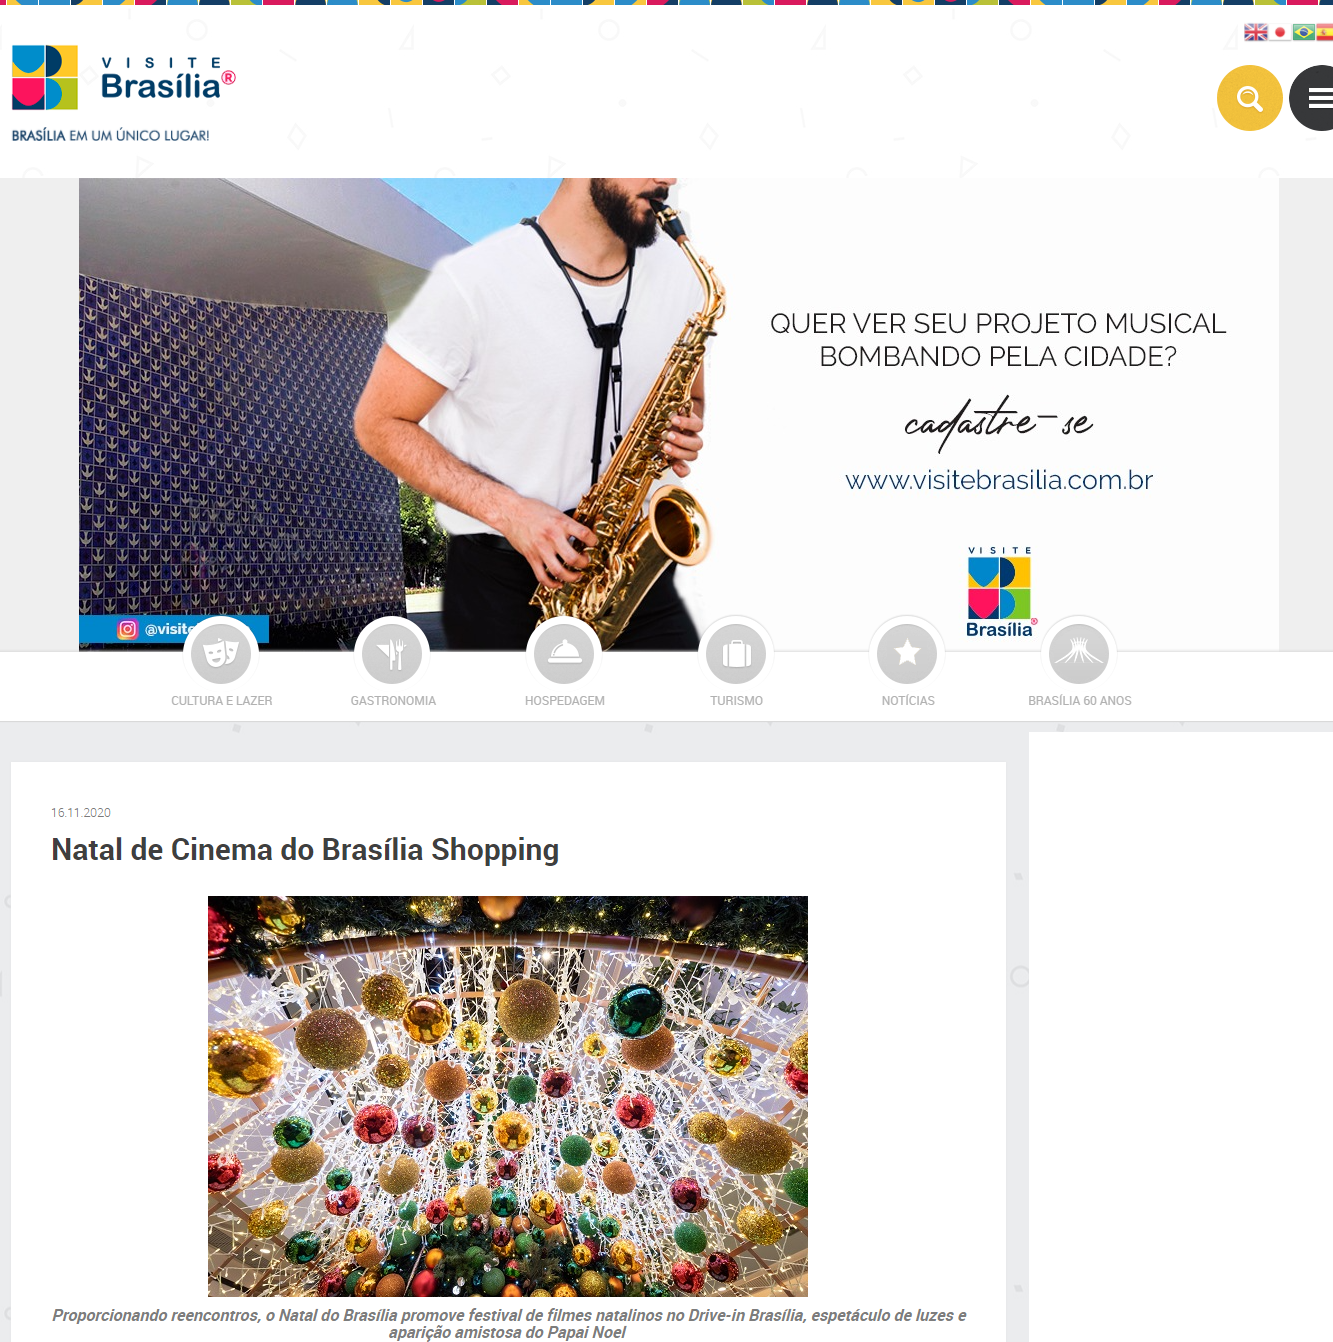Click the Gastronomia fork and knife icon
The width and height of the screenshot is (1333, 1342).
click(392, 653)
